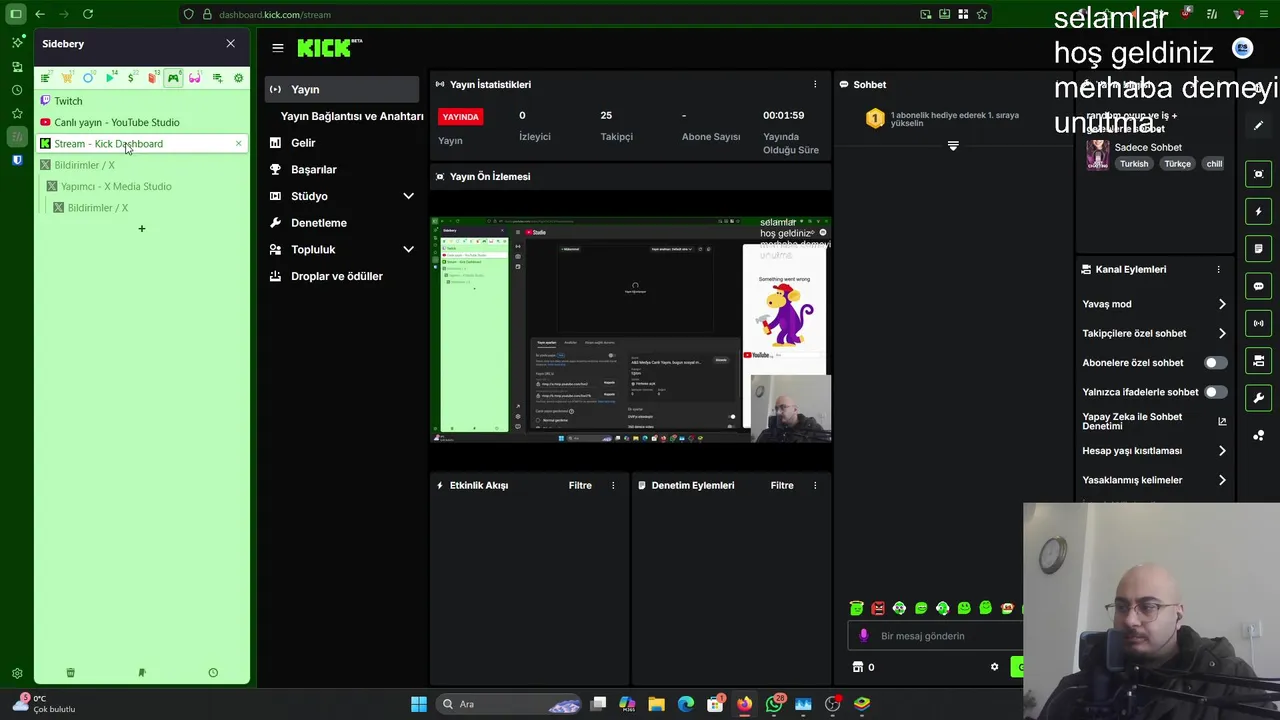Open OBS Studio from taskbar
The height and width of the screenshot is (720, 1280).
tap(832, 704)
